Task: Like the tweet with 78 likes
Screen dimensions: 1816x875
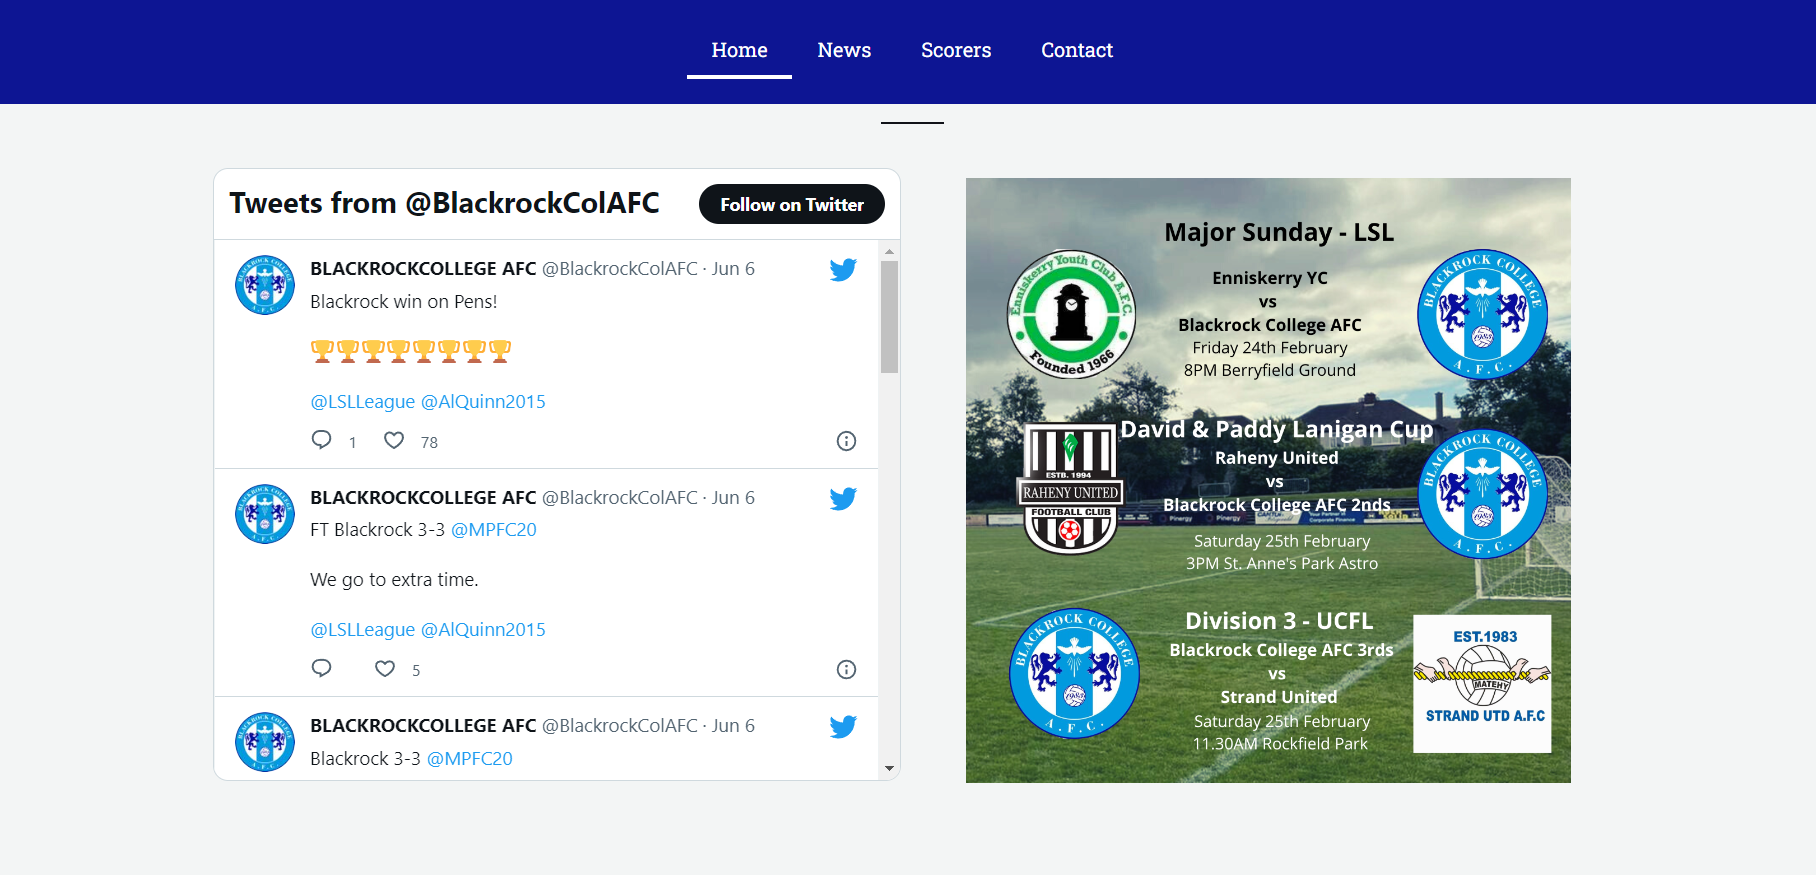Action: point(394,440)
